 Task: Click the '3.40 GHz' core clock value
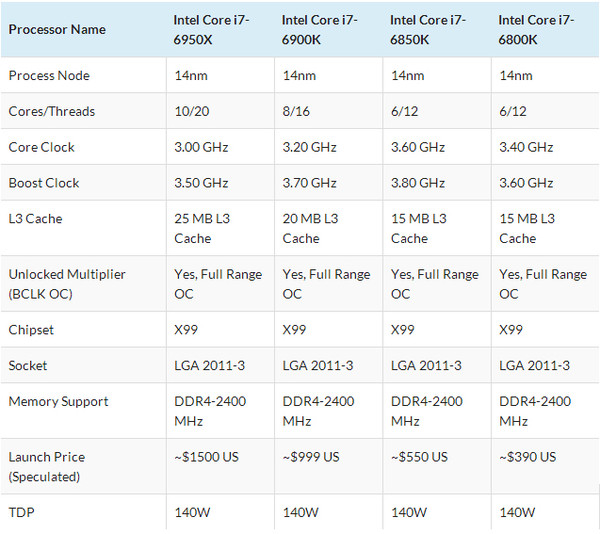tap(526, 147)
